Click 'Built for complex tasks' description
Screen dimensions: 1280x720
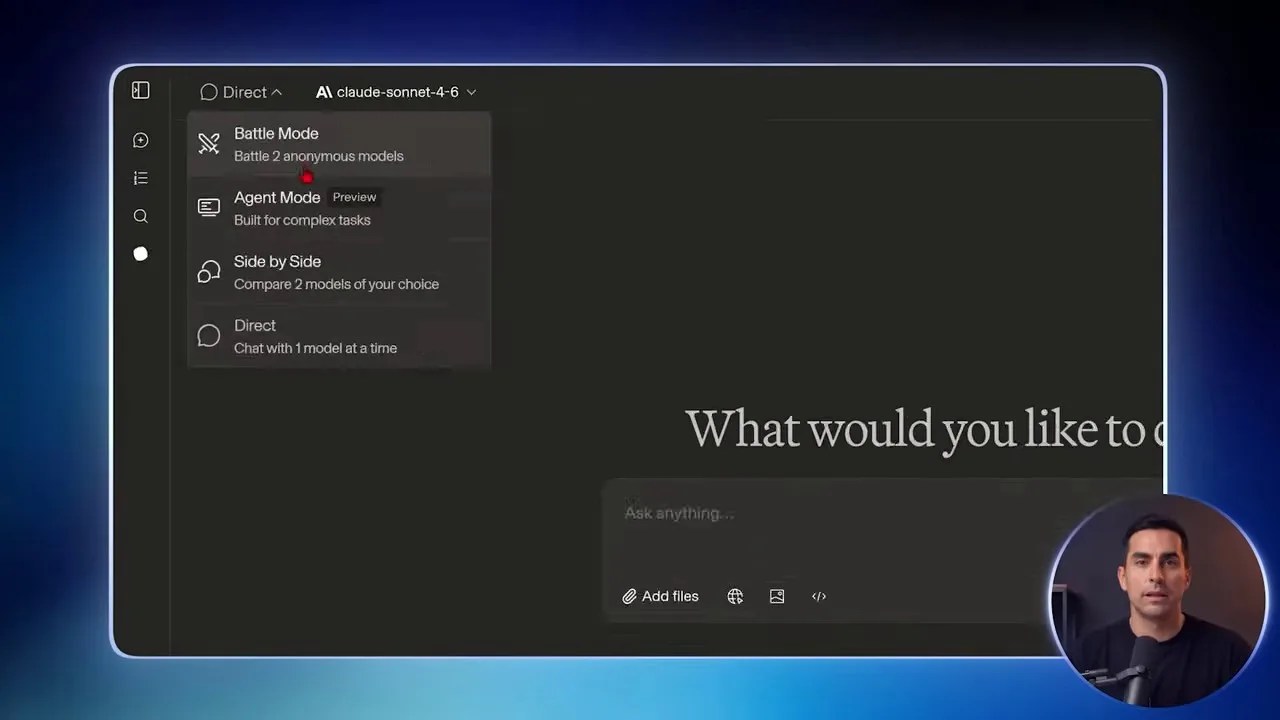click(x=302, y=220)
